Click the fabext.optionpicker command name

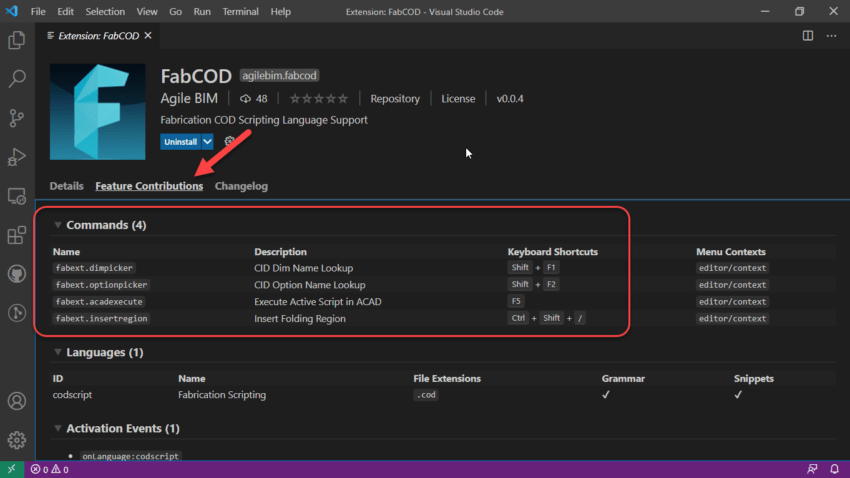(101, 285)
